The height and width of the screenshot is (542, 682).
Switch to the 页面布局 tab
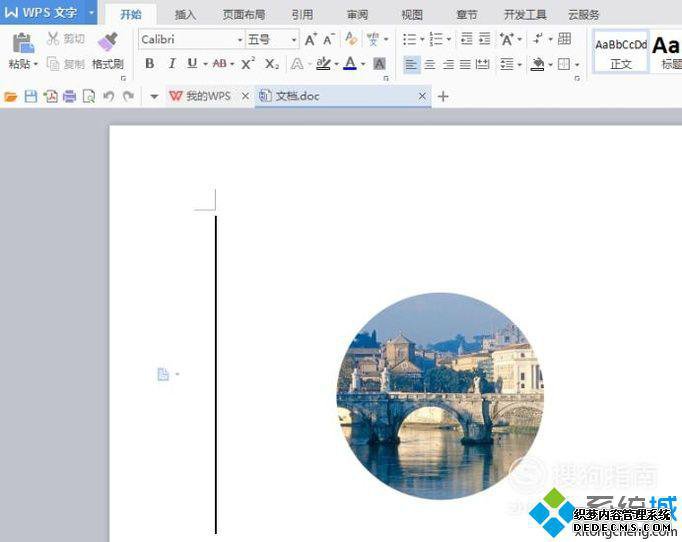tap(244, 15)
